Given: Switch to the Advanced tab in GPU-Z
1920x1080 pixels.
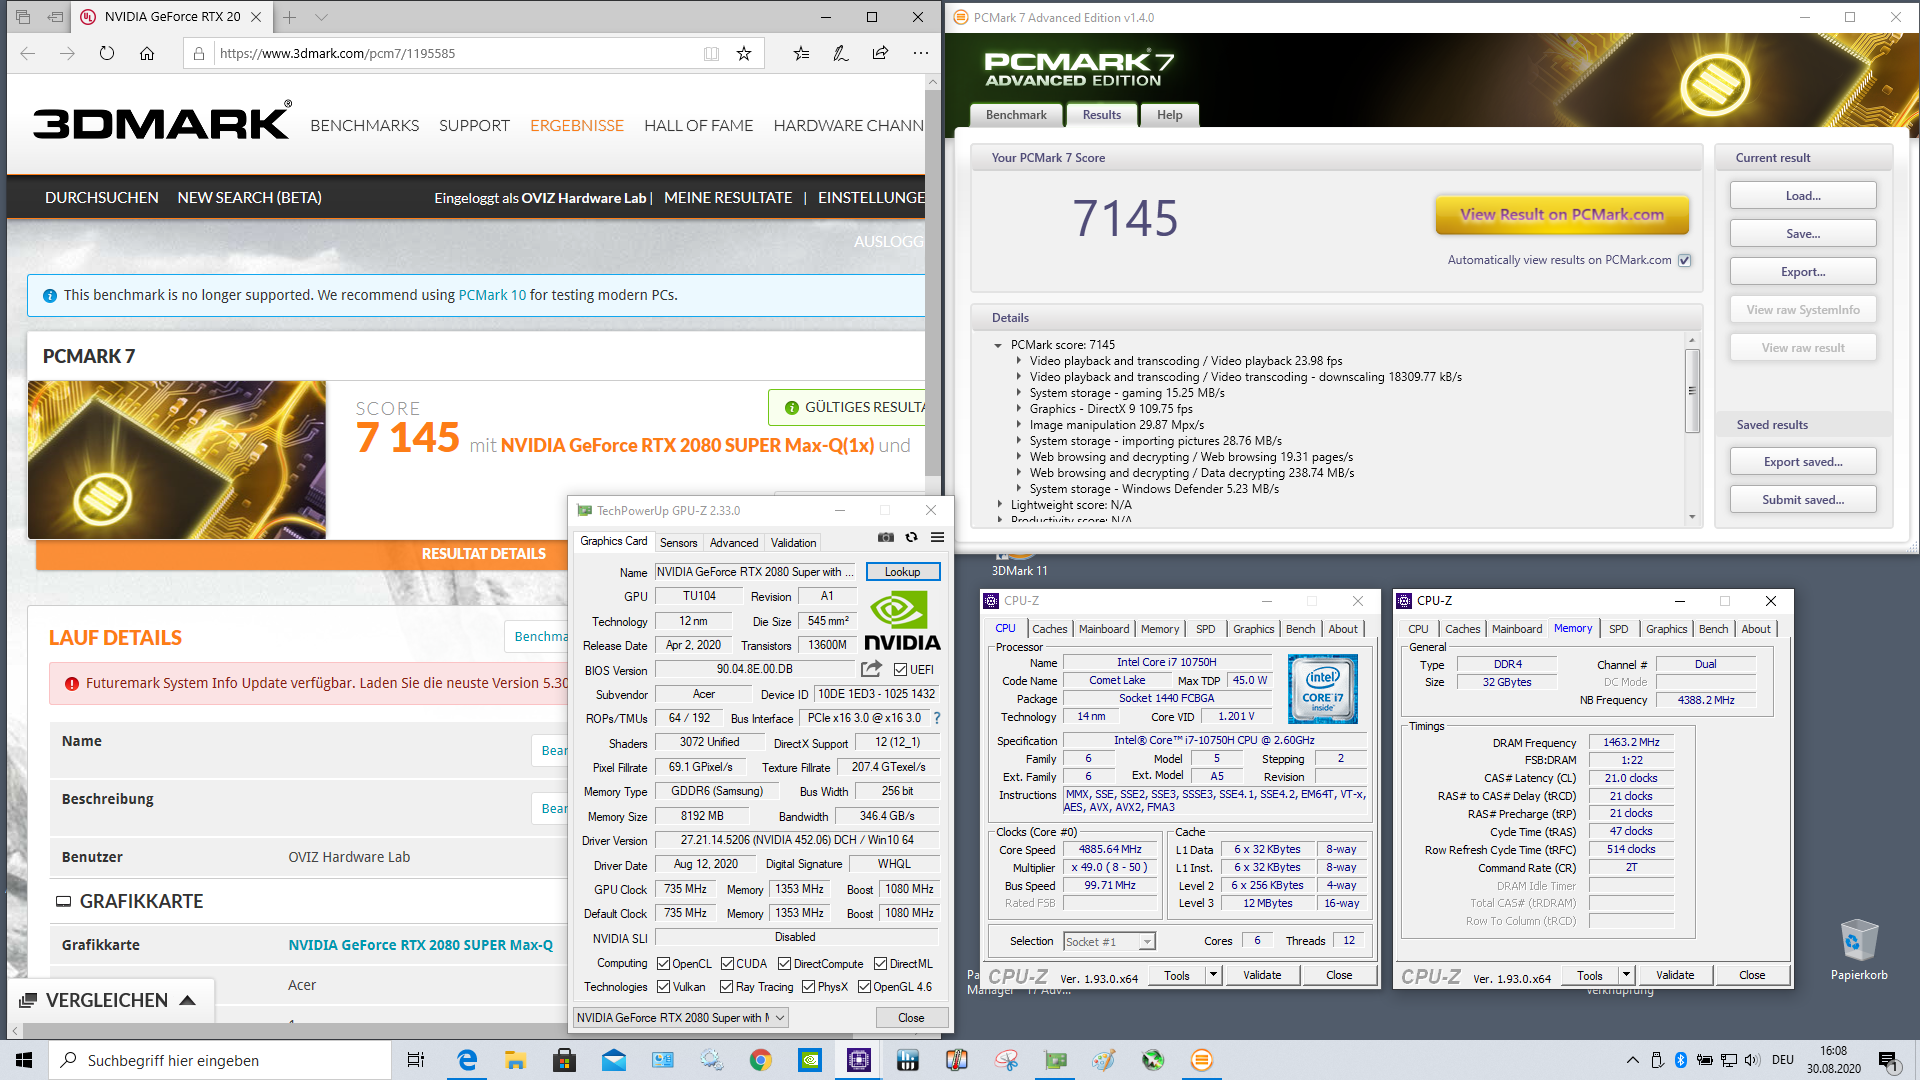Looking at the screenshot, I should coord(734,542).
